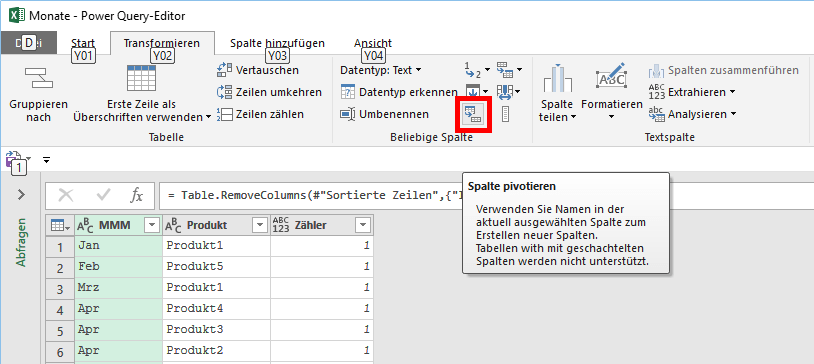Click the Analysieren icon
Image resolution: width=814 pixels, height=364 pixels.
click(x=656, y=114)
